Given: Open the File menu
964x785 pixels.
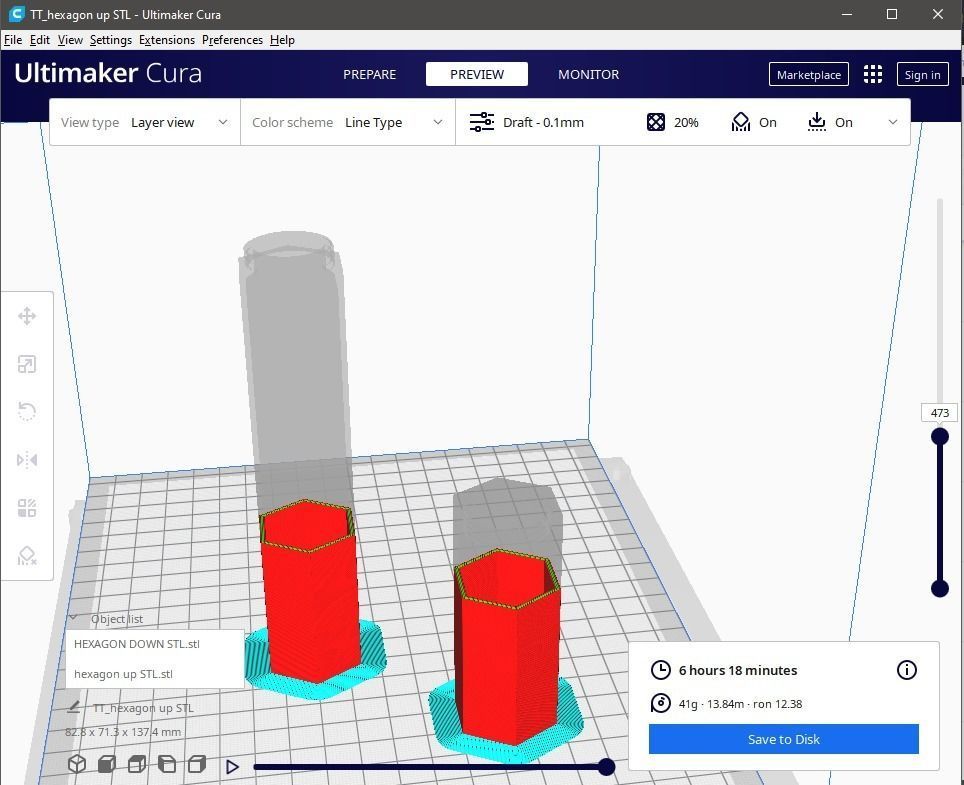Looking at the screenshot, I should (13, 40).
